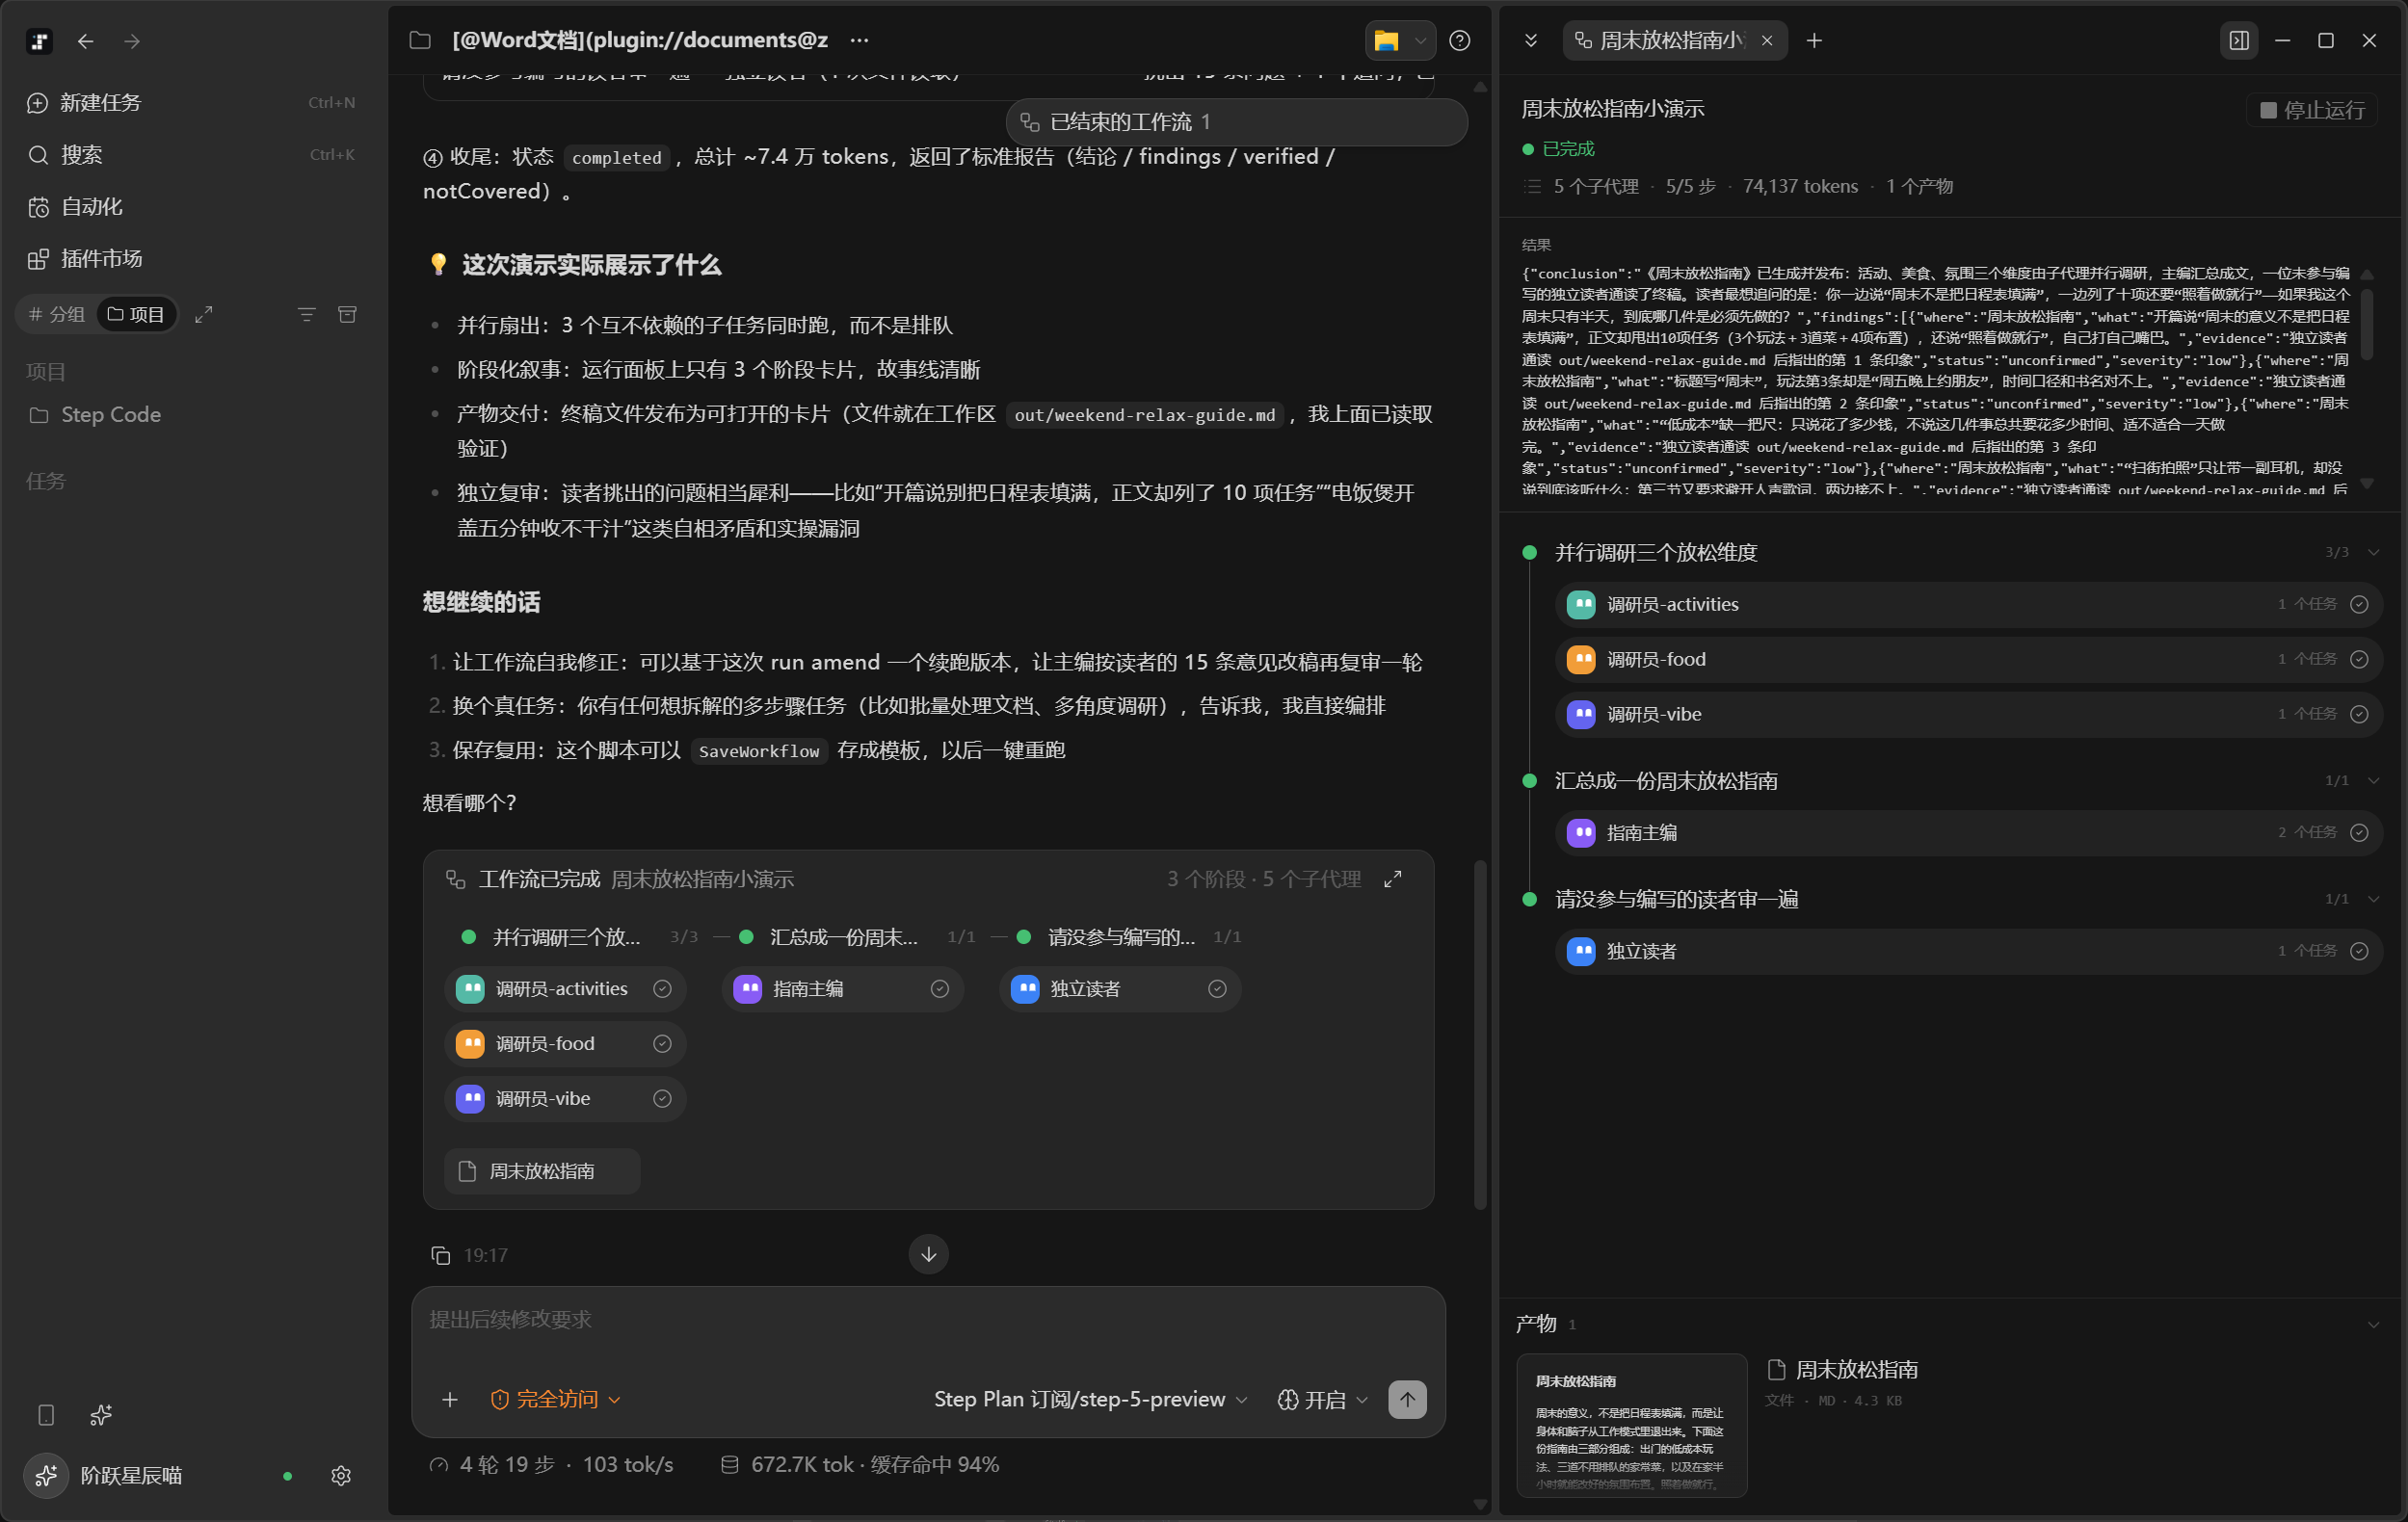Go back with the left arrow icon
The height and width of the screenshot is (1522, 2408).
[86, 41]
